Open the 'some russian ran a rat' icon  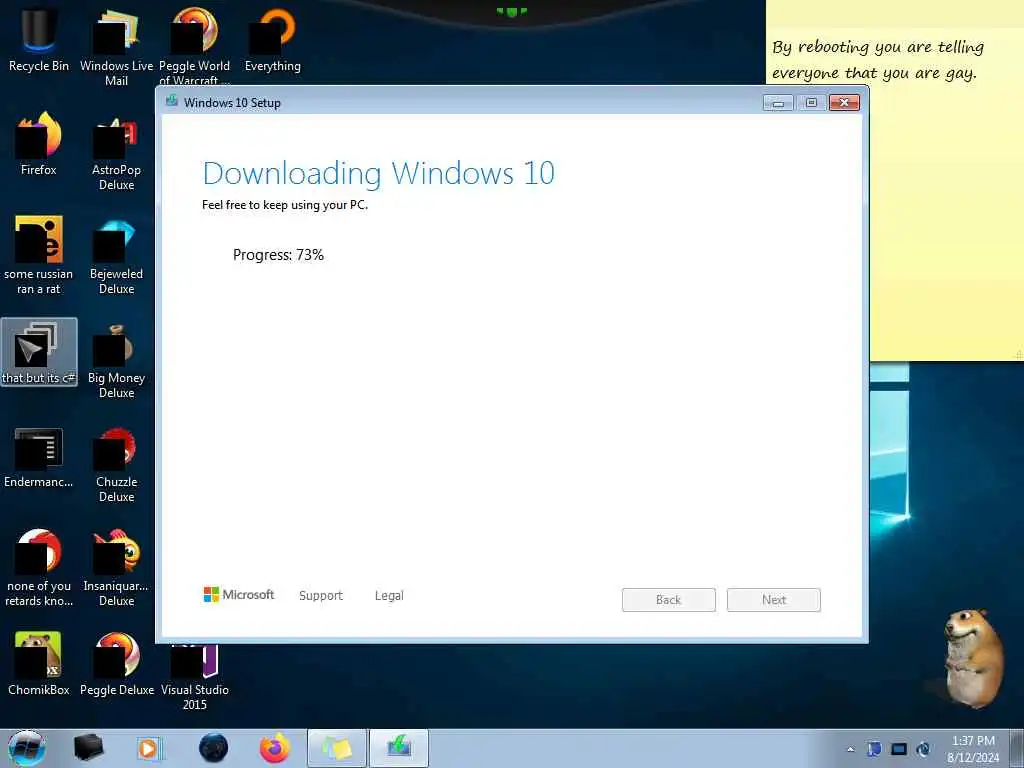pos(39,255)
